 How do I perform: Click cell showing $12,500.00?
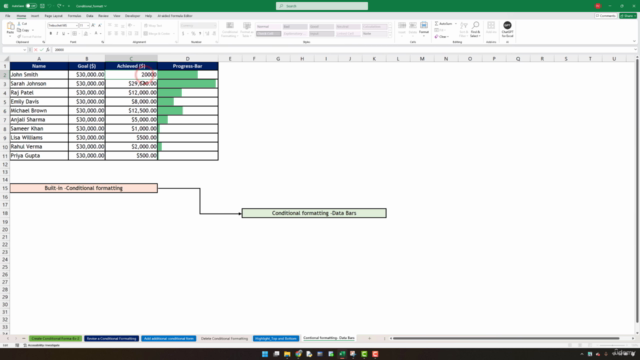tap(131, 111)
